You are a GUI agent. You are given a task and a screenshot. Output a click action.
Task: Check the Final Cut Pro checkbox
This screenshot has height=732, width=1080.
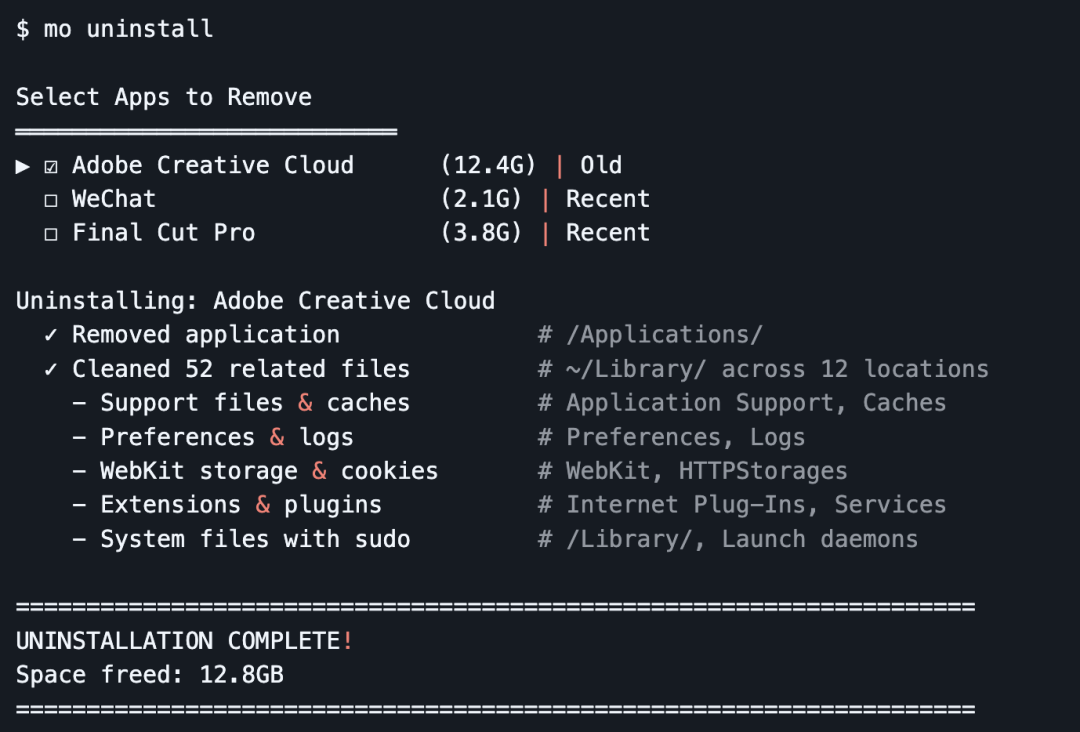[x=51, y=234]
